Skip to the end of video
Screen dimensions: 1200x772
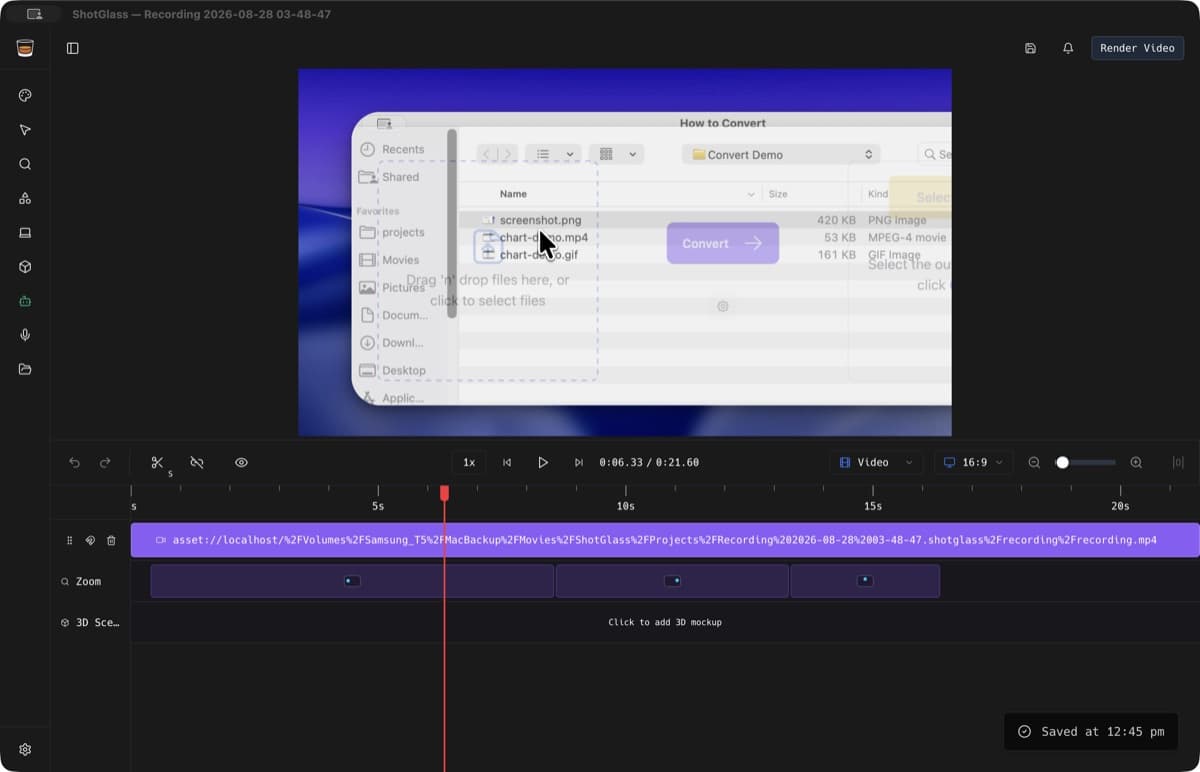579,463
